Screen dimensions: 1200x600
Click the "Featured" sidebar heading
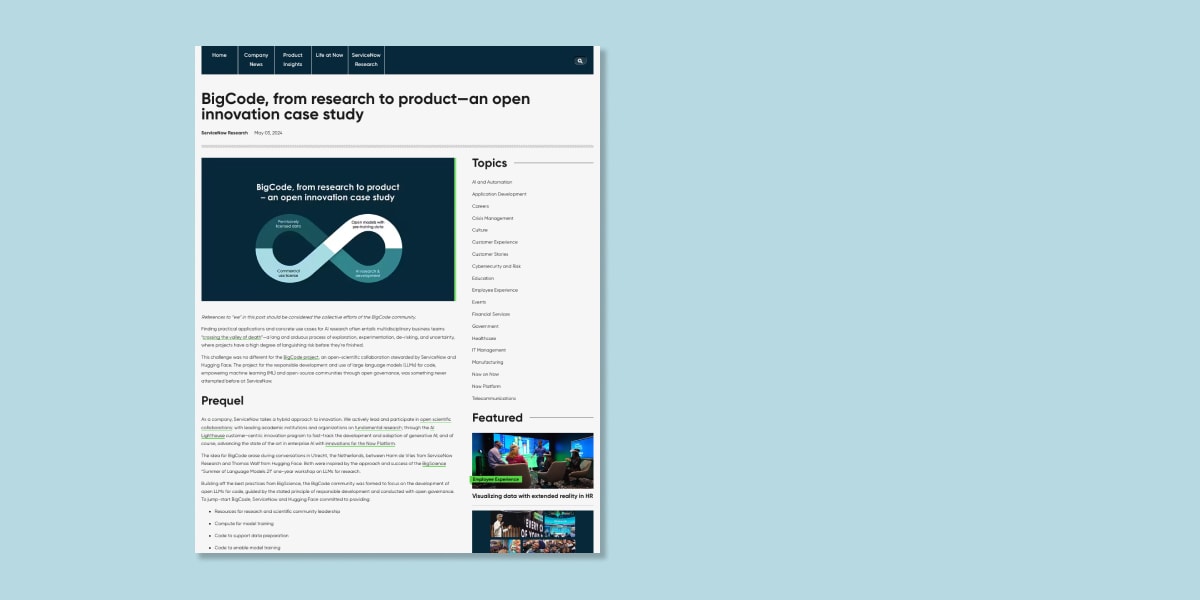[497, 418]
